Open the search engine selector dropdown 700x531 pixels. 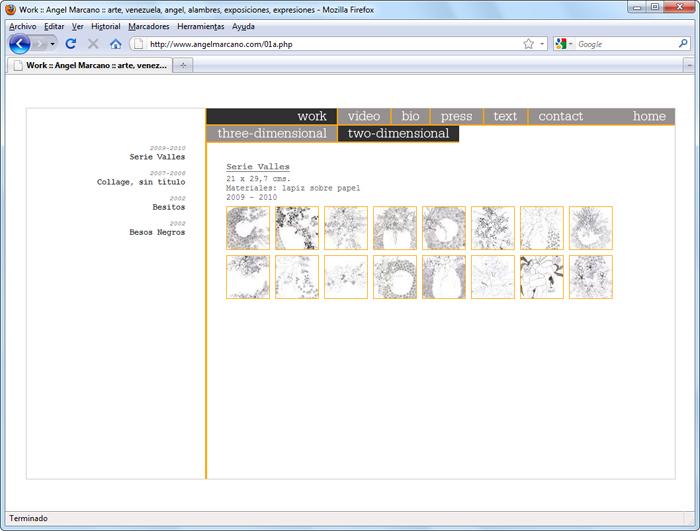tap(565, 44)
